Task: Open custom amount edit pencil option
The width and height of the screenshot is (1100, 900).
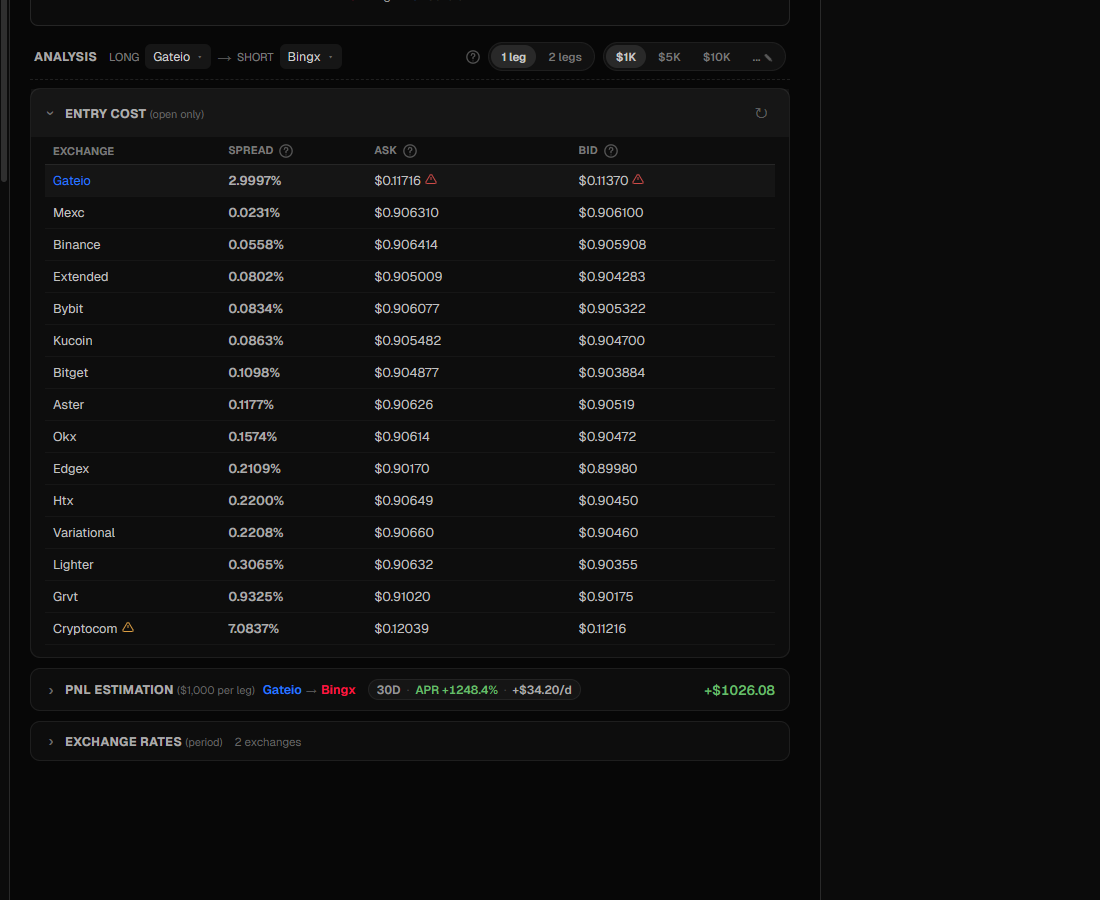Action: pos(763,58)
